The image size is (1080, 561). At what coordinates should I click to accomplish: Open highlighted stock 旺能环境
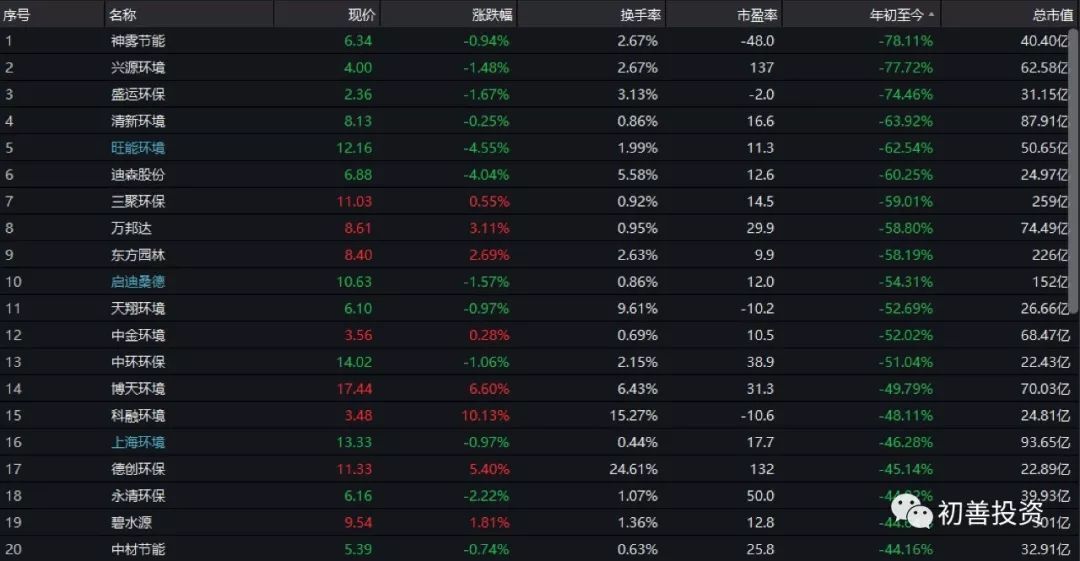138,148
